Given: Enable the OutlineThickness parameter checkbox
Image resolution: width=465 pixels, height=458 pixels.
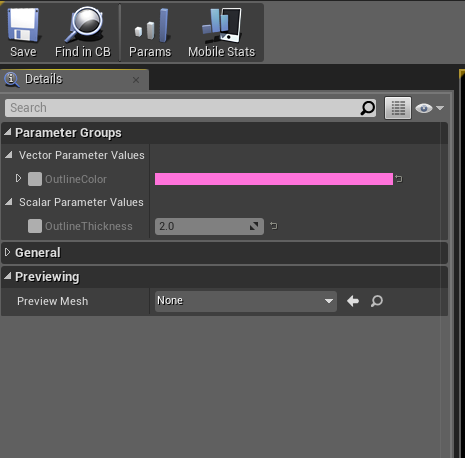Looking at the screenshot, I should 35,226.
